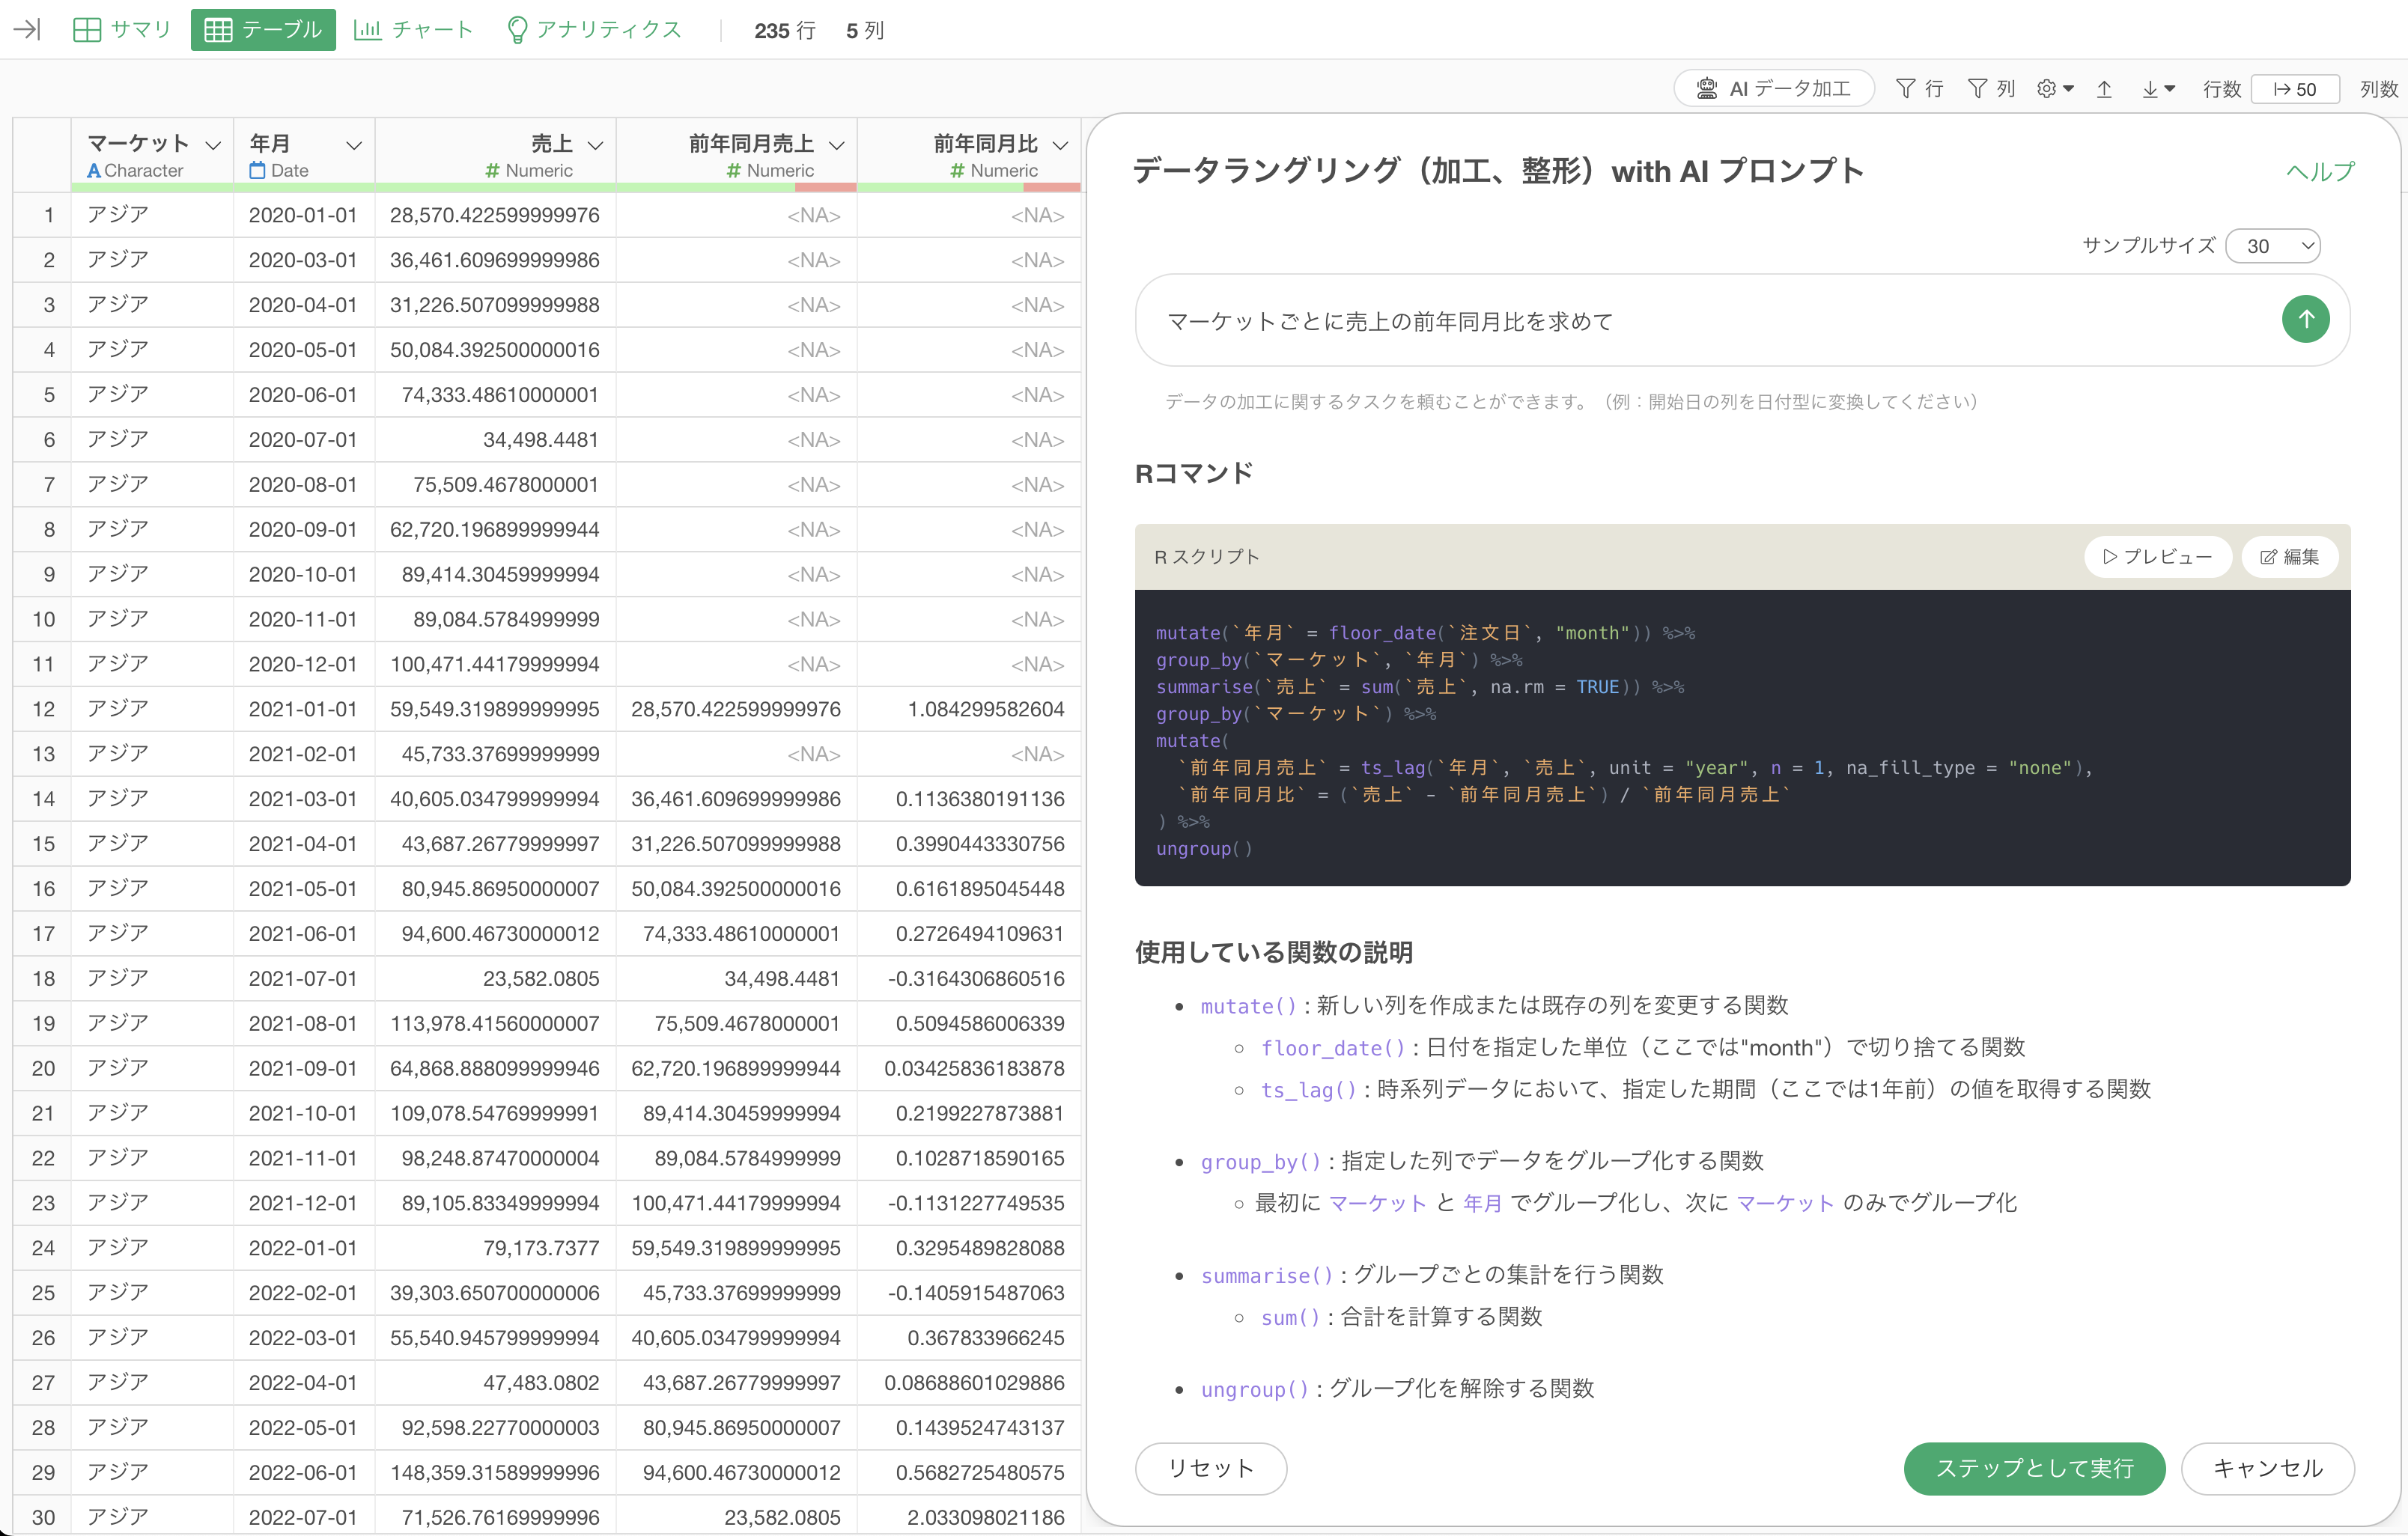Switch to the テーブル tab

coord(263,29)
